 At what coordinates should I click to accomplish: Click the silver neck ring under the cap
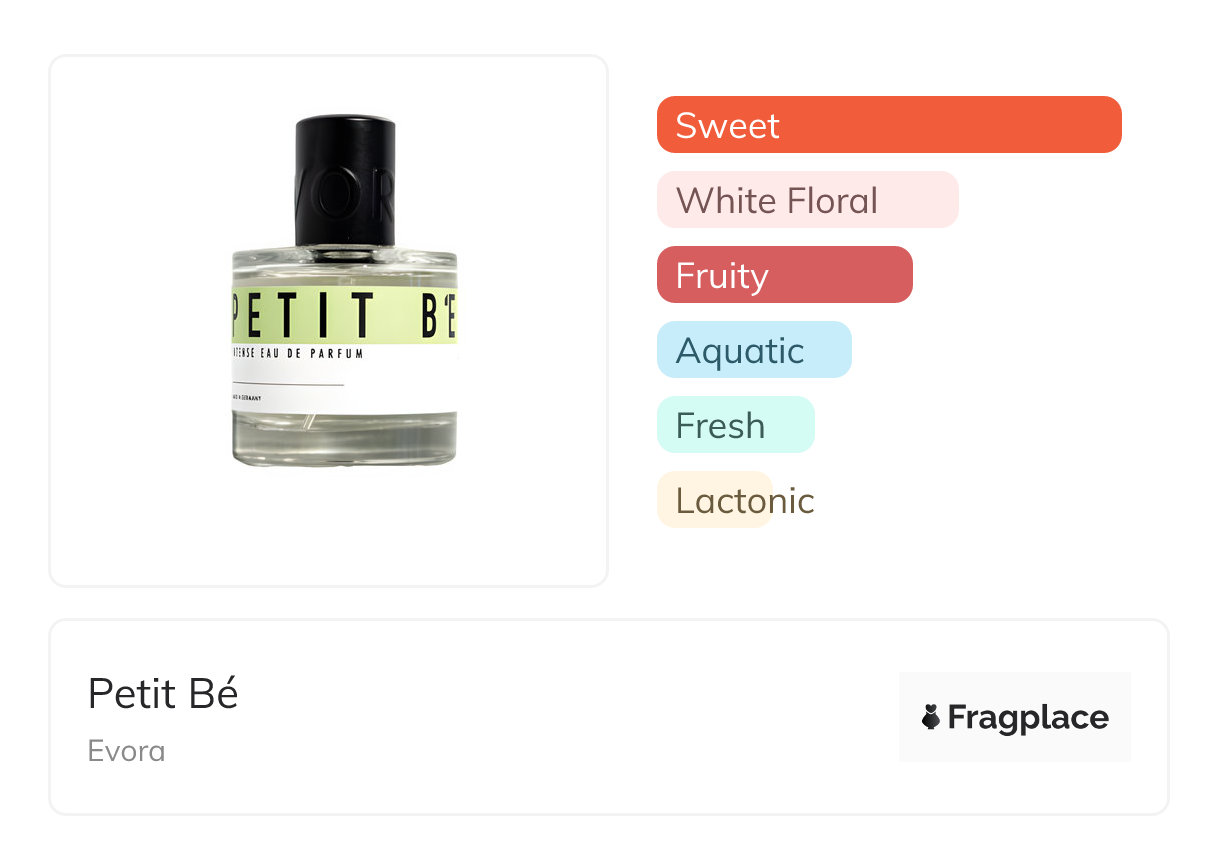pos(345,254)
